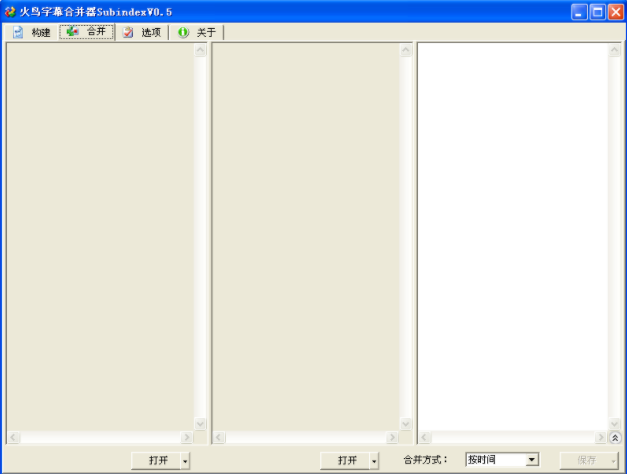Open the dropdown arrow beside left 打开 button
This screenshot has width=627, height=474.
pos(185,460)
